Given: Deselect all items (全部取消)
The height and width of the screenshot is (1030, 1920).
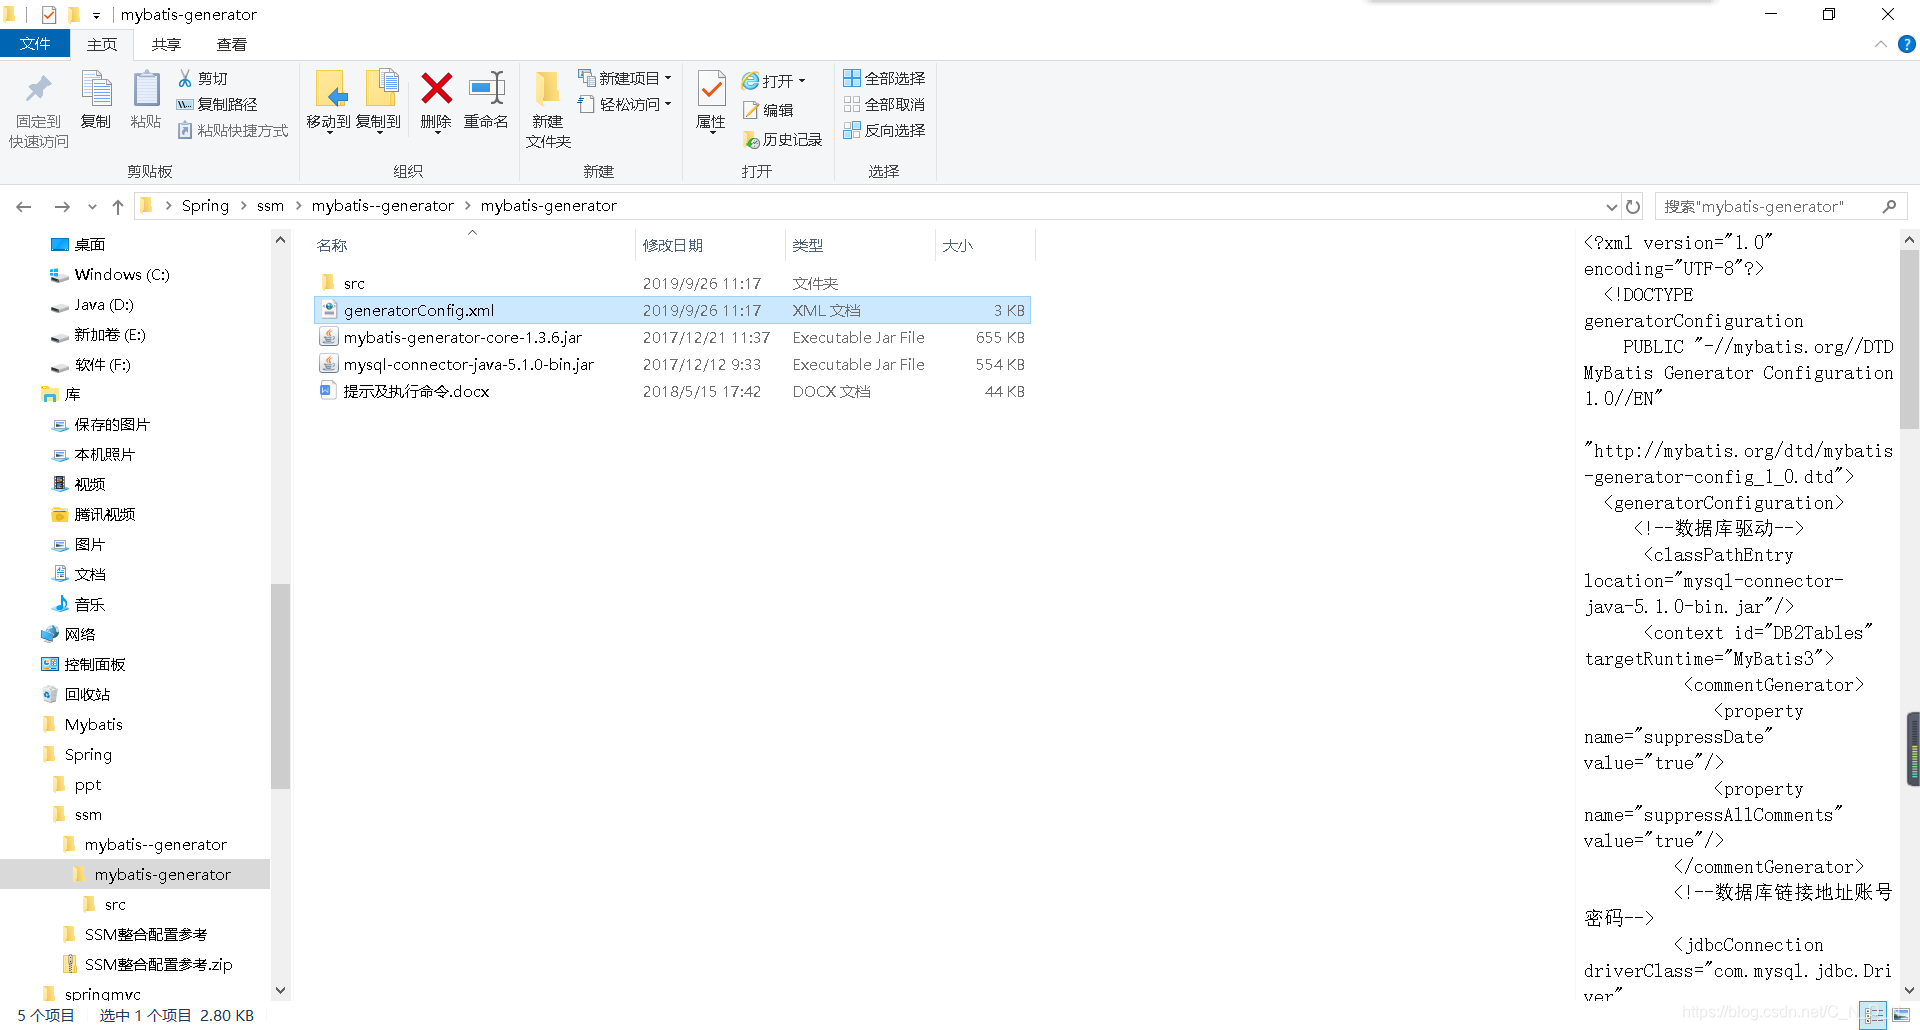Looking at the screenshot, I should click(x=884, y=104).
